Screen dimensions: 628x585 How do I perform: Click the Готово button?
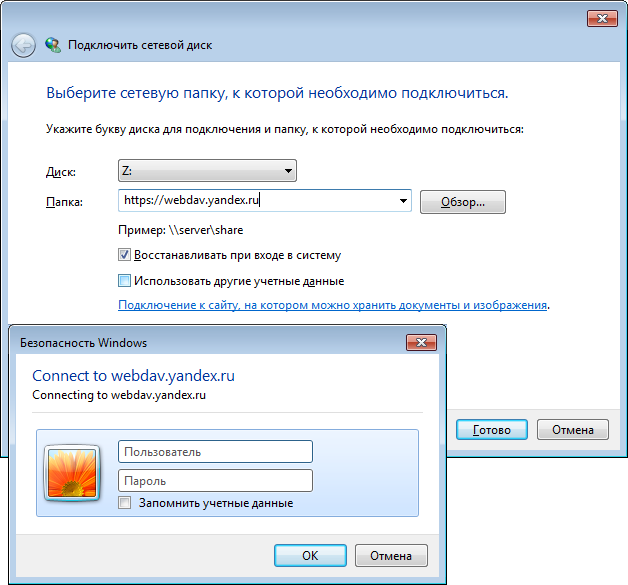coord(492,430)
